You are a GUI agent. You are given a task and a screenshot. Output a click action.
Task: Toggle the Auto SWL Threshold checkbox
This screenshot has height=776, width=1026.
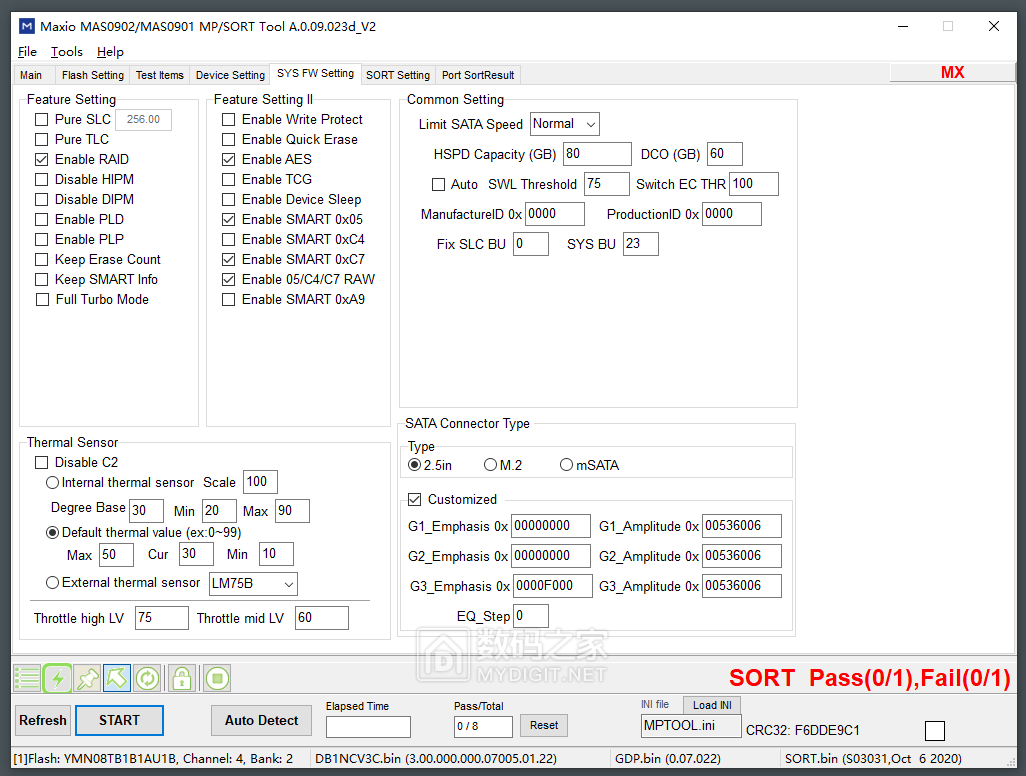point(438,185)
